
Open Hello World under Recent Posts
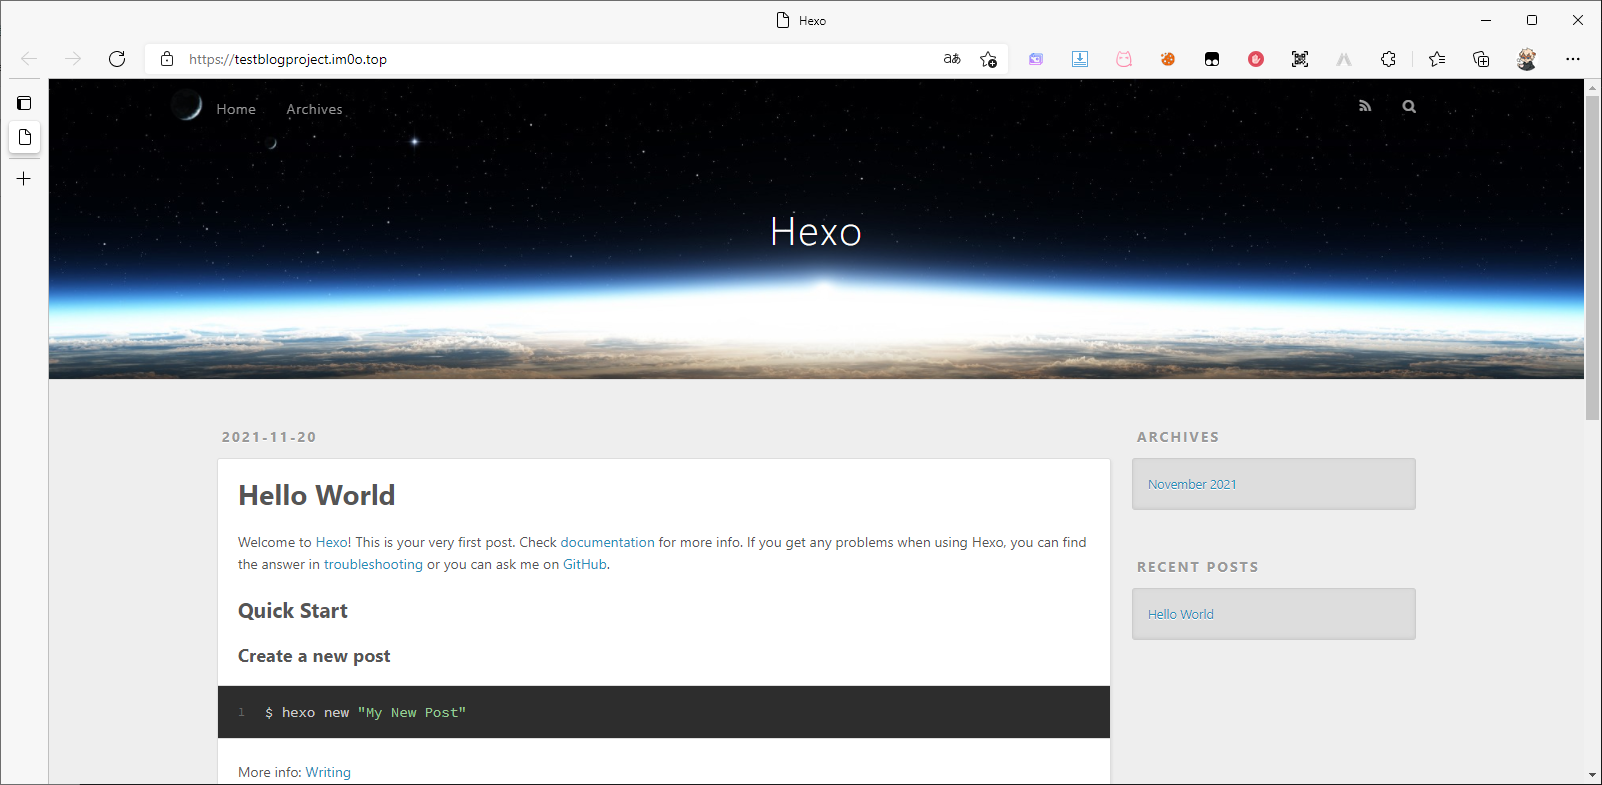[1181, 614]
